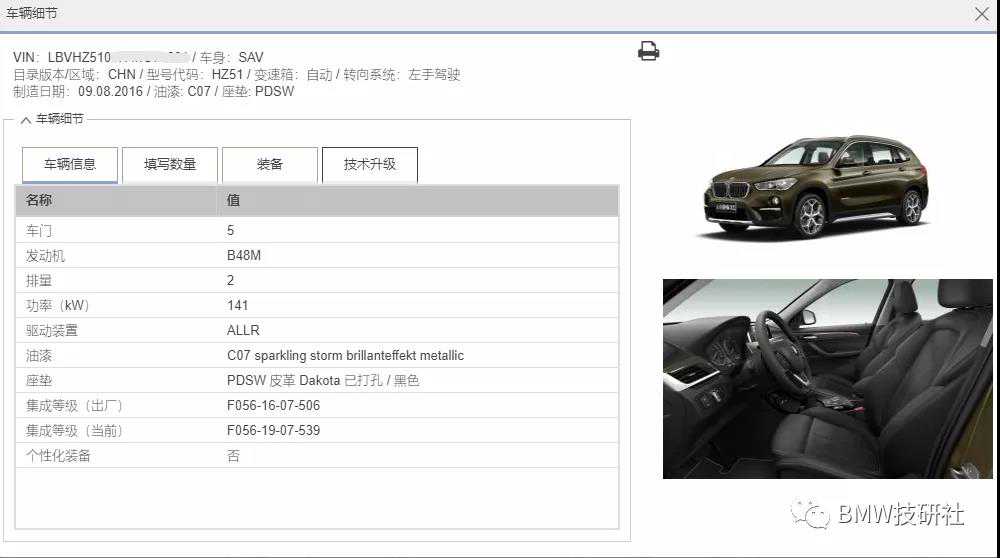1000x558 pixels.
Task: Click the printer icon
Action: (648, 51)
